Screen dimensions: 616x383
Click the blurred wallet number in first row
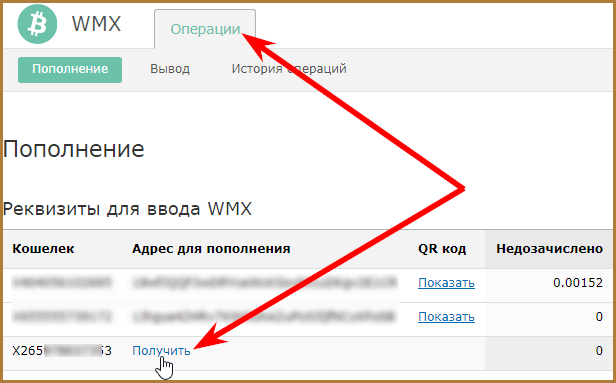click(x=62, y=282)
